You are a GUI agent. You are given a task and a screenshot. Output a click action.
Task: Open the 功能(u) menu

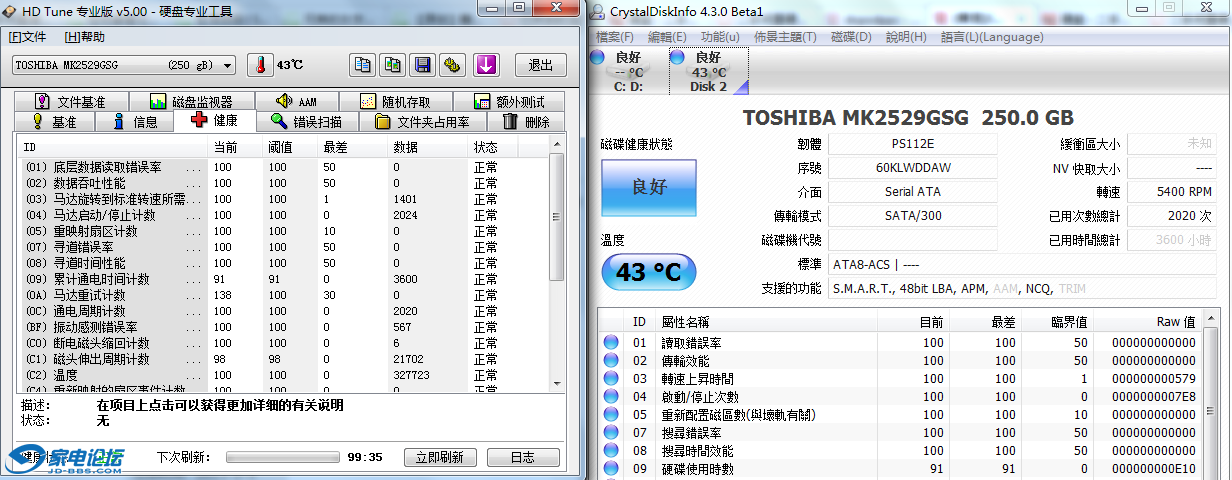click(720, 37)
